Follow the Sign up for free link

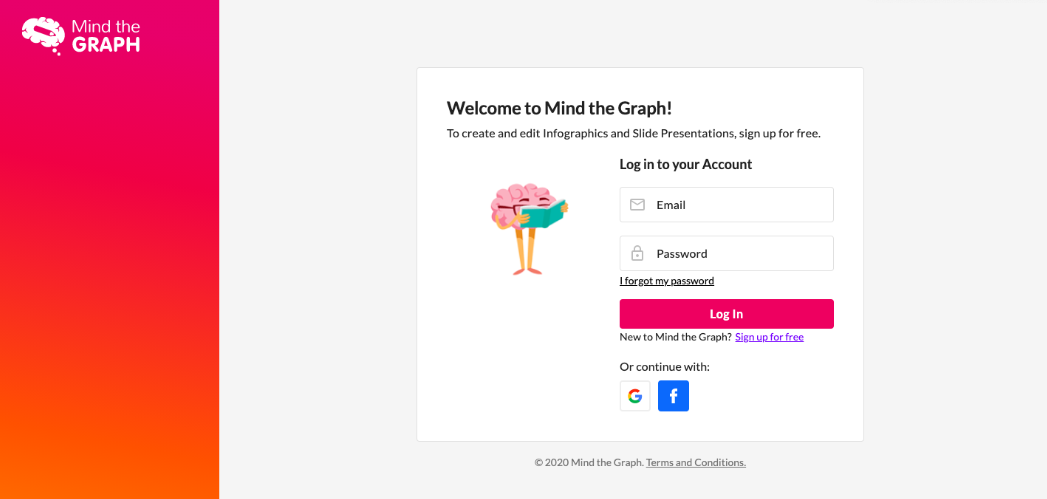769,337
